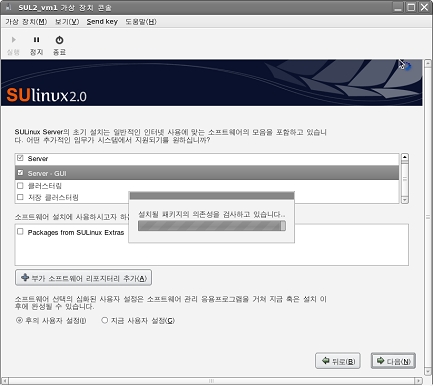Shut down the VM with 종료 power icon
Viewport: 433px width, 386px height.
59,40
